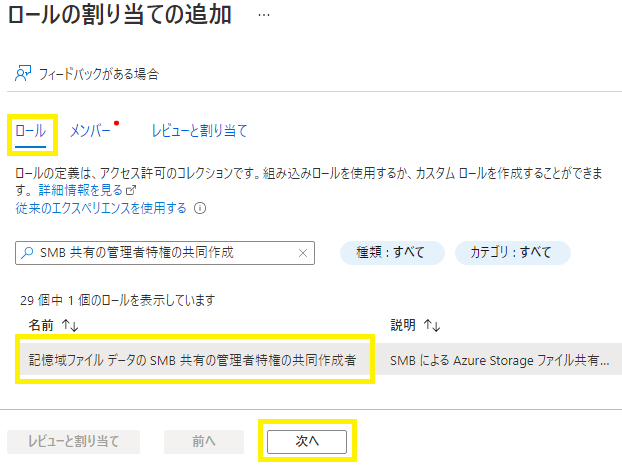Click the magnifier icon in search box
The width and height of the screenshot is (622, 471).
click(27, 252)
